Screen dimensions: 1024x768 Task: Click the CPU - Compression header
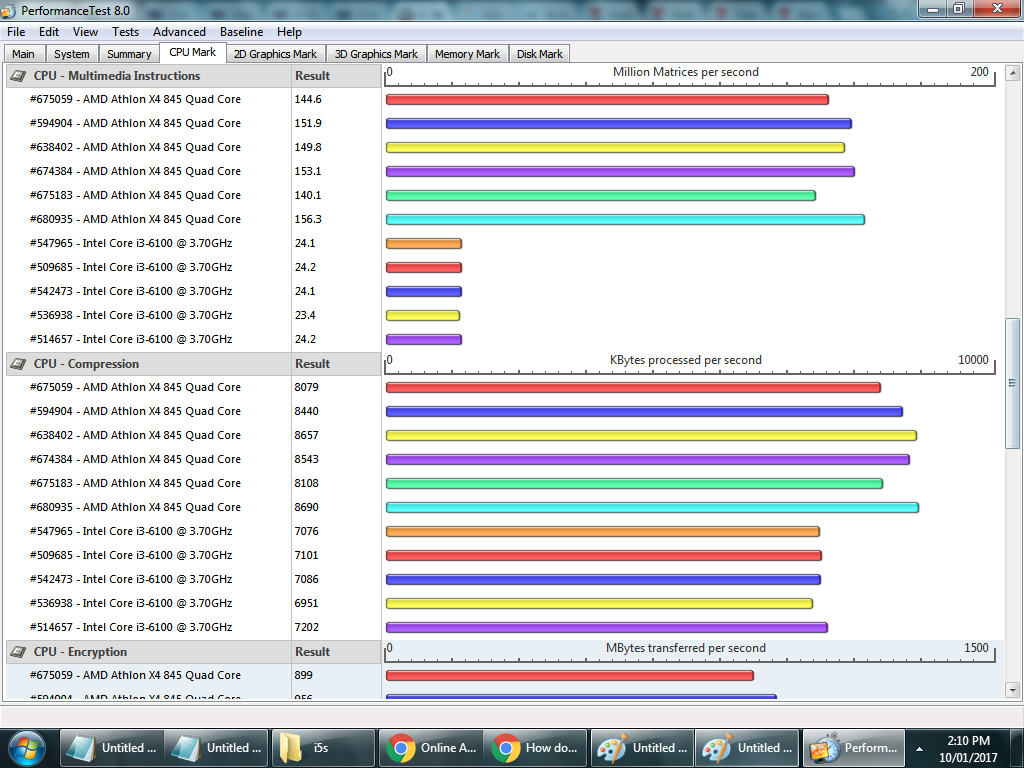[x=148, y=364]
